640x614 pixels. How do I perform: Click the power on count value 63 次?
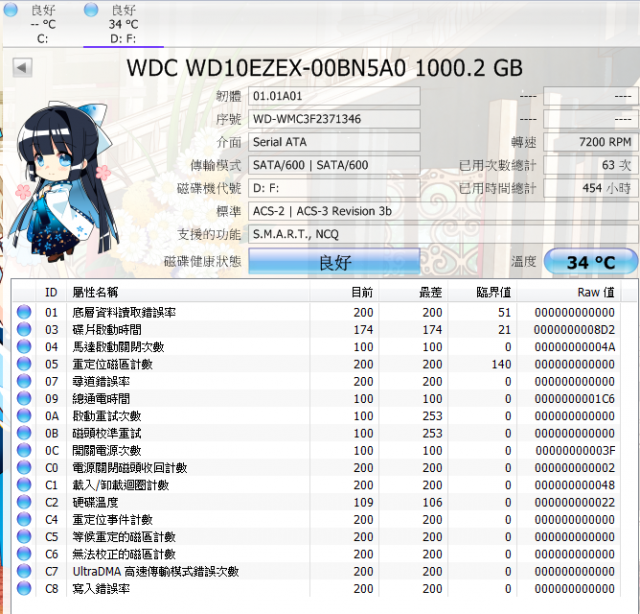(x=591, y=165)
